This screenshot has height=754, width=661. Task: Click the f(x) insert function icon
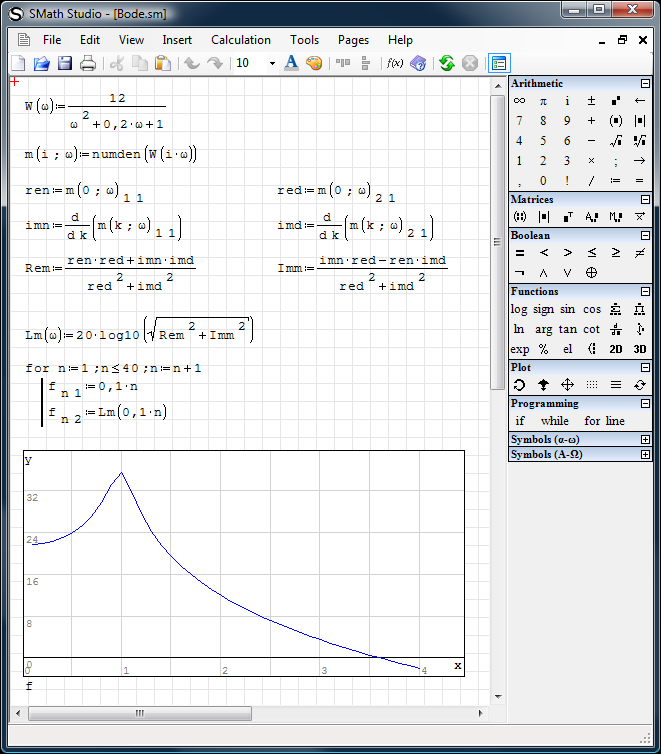tap(394, 64)
